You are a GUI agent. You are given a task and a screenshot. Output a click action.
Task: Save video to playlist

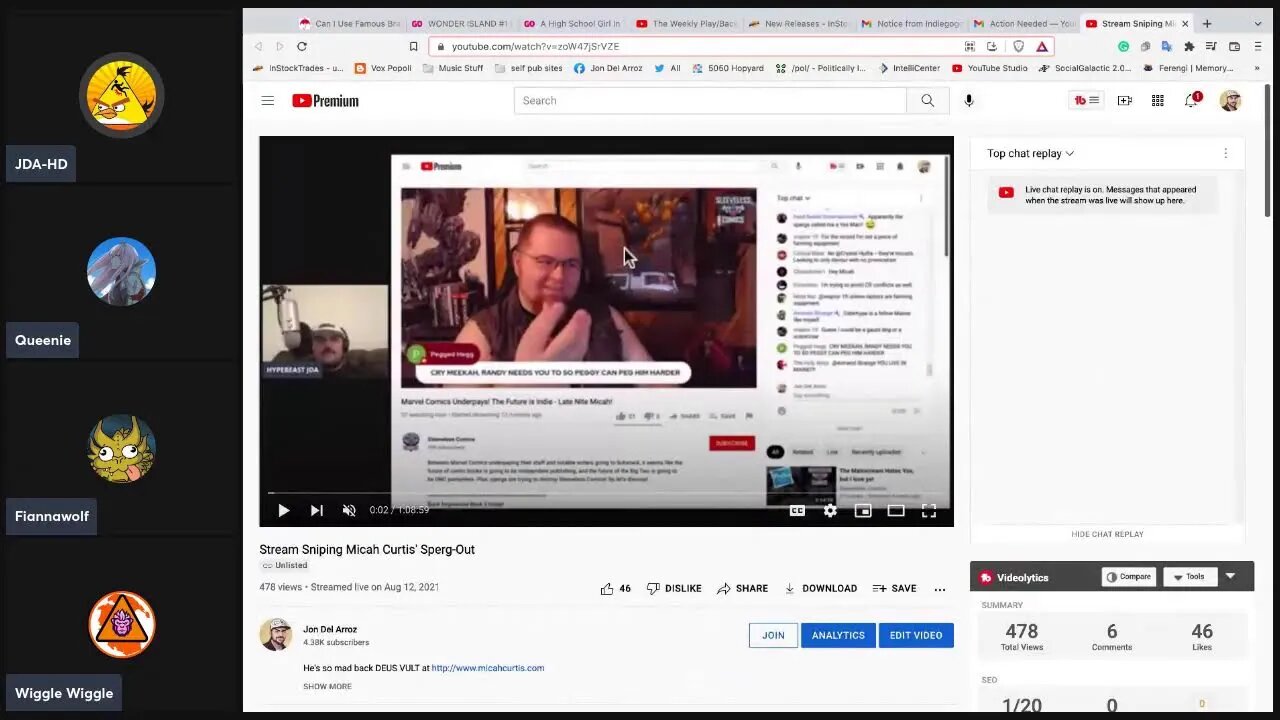(x=894, y=589)
